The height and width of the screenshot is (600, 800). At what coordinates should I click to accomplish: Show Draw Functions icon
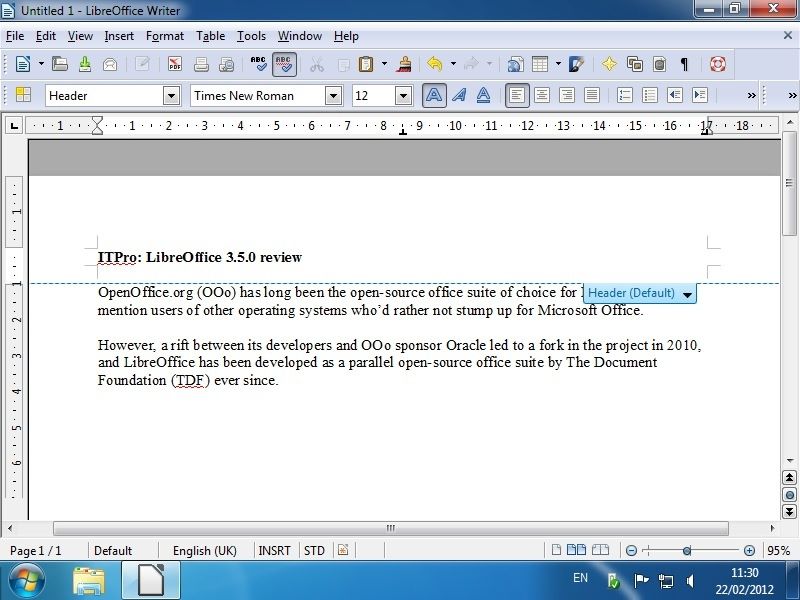pyautogui.click(x=576, y=64)
